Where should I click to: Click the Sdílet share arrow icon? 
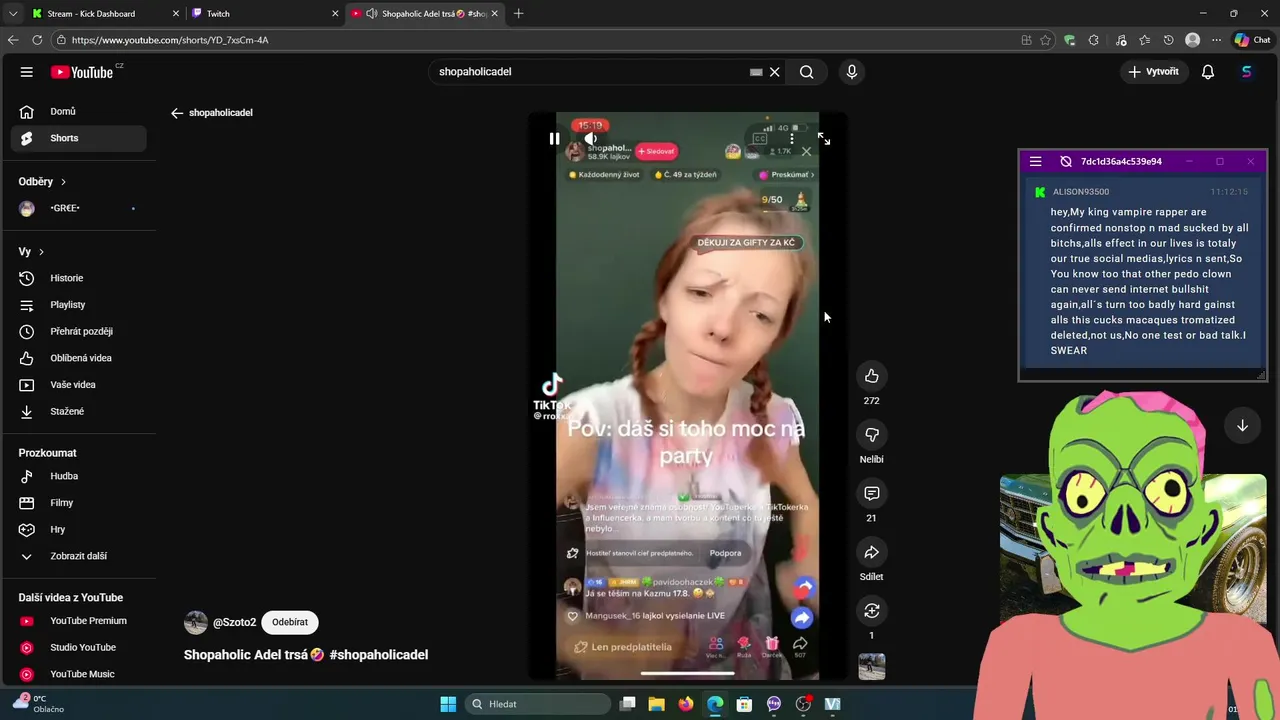pos(871,552)
